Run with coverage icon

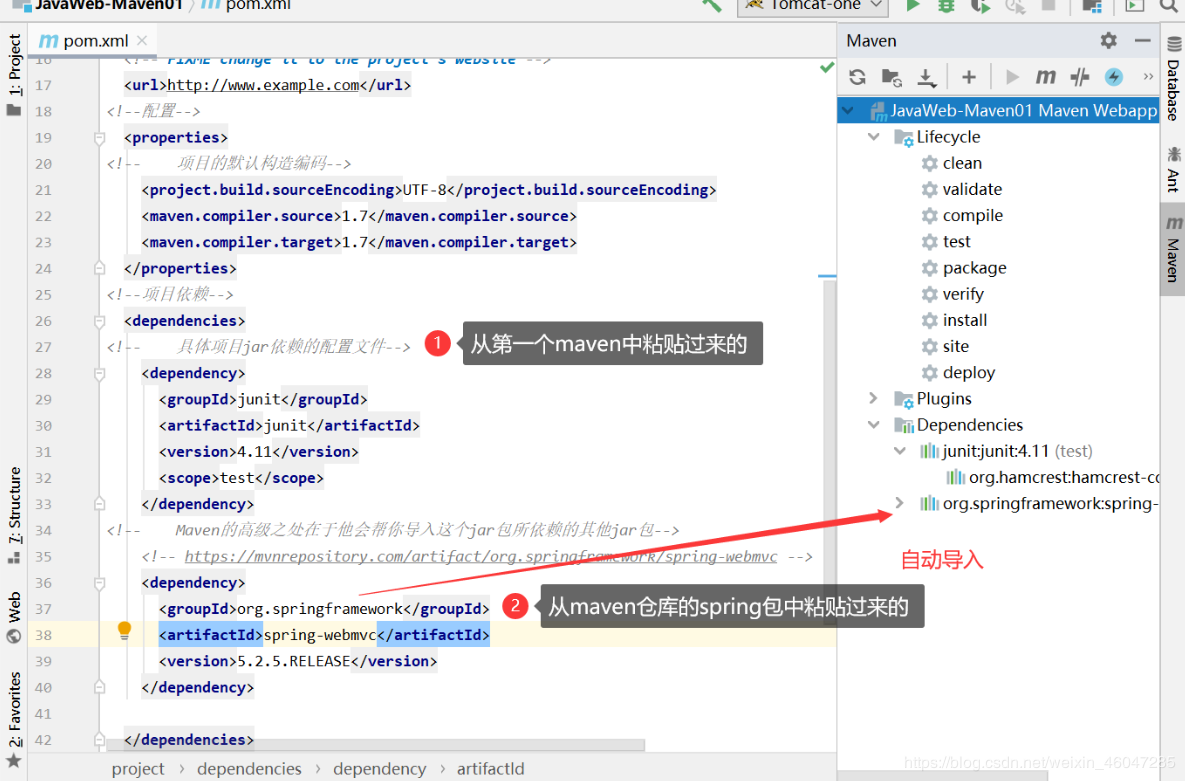(980, 6)
